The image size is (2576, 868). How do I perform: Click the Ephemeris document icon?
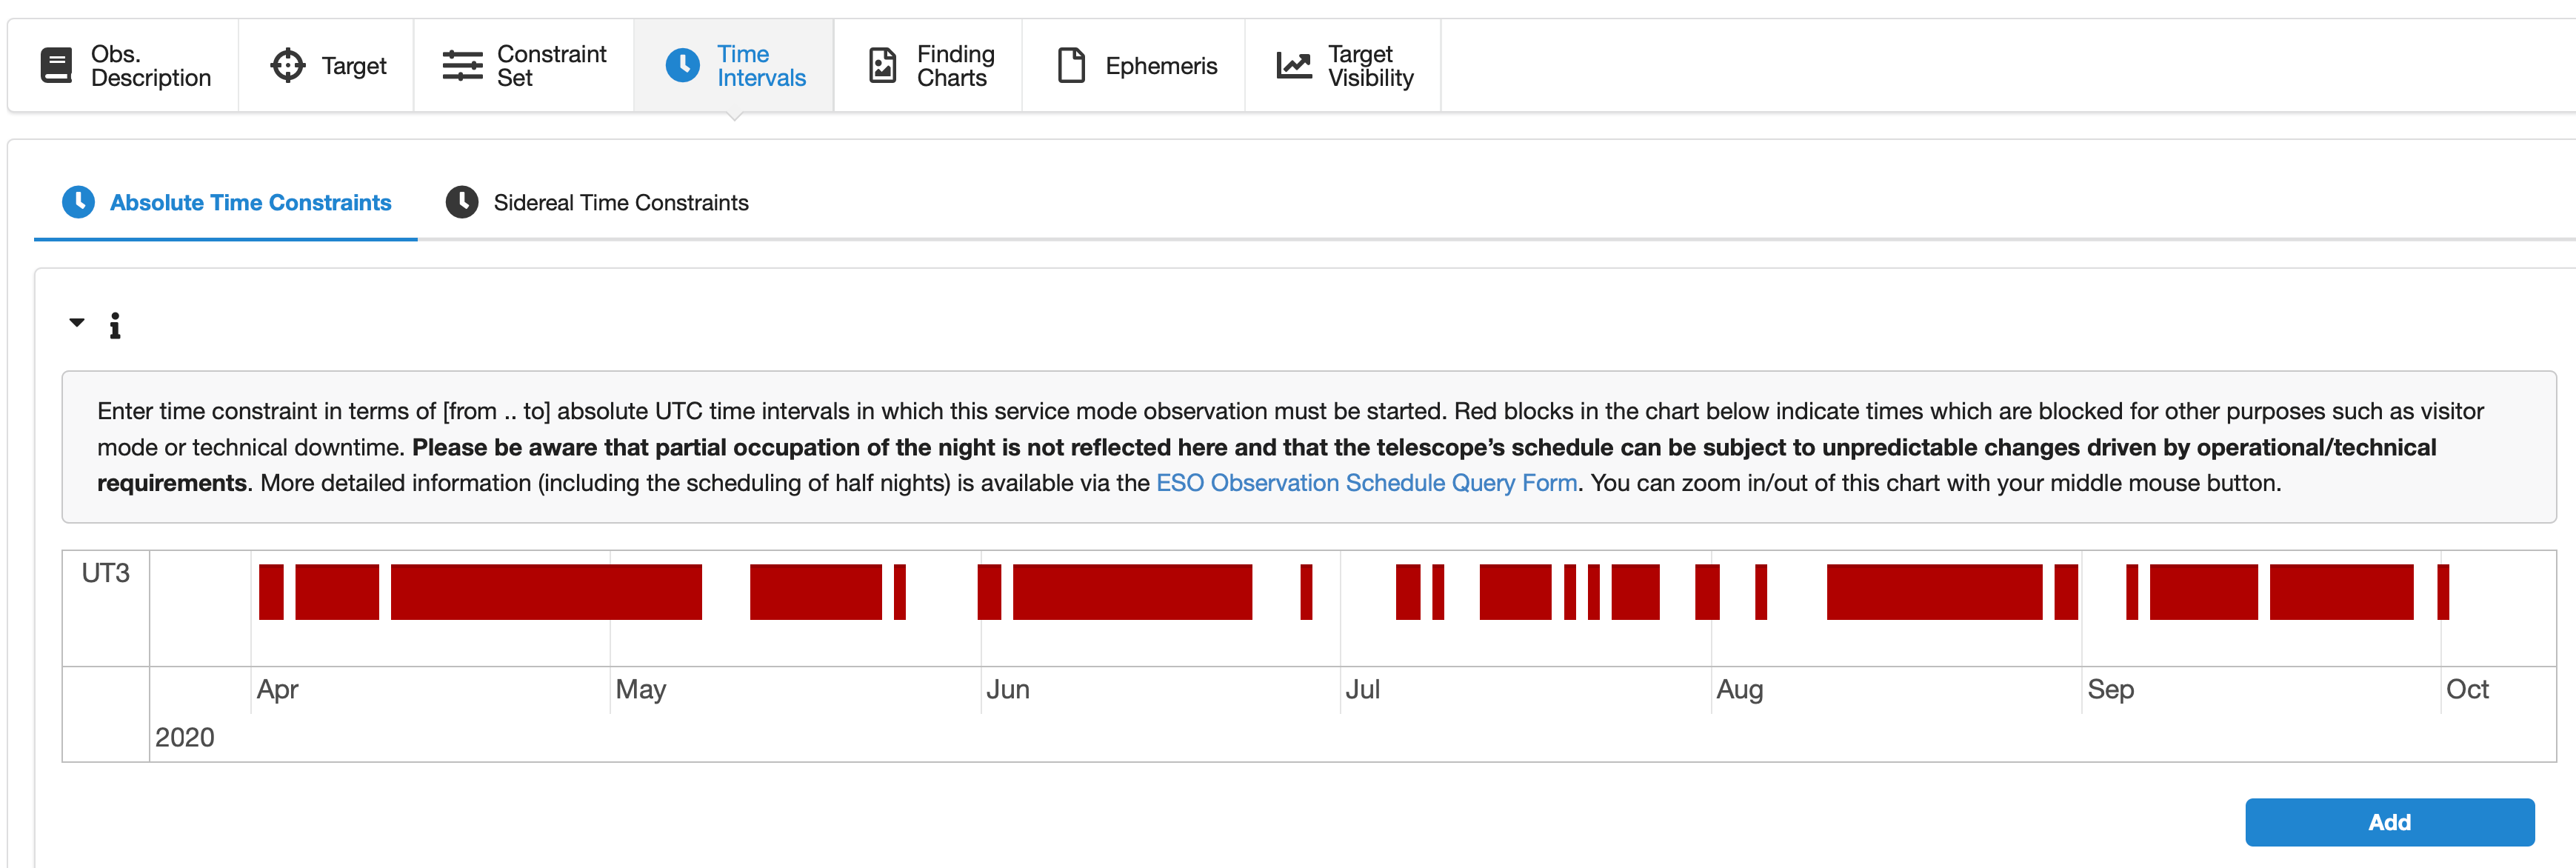1071,66
